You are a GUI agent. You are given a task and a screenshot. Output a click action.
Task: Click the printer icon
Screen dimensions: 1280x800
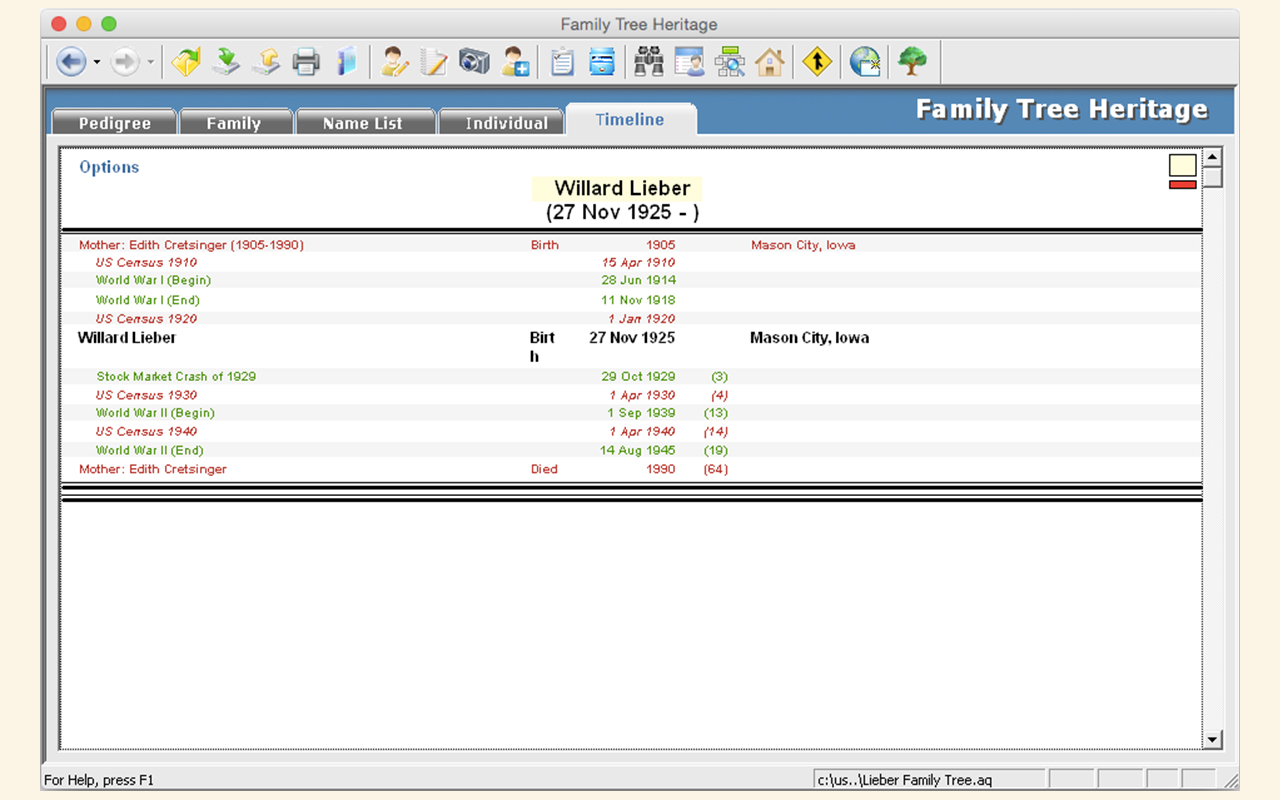tap(306, 62)
